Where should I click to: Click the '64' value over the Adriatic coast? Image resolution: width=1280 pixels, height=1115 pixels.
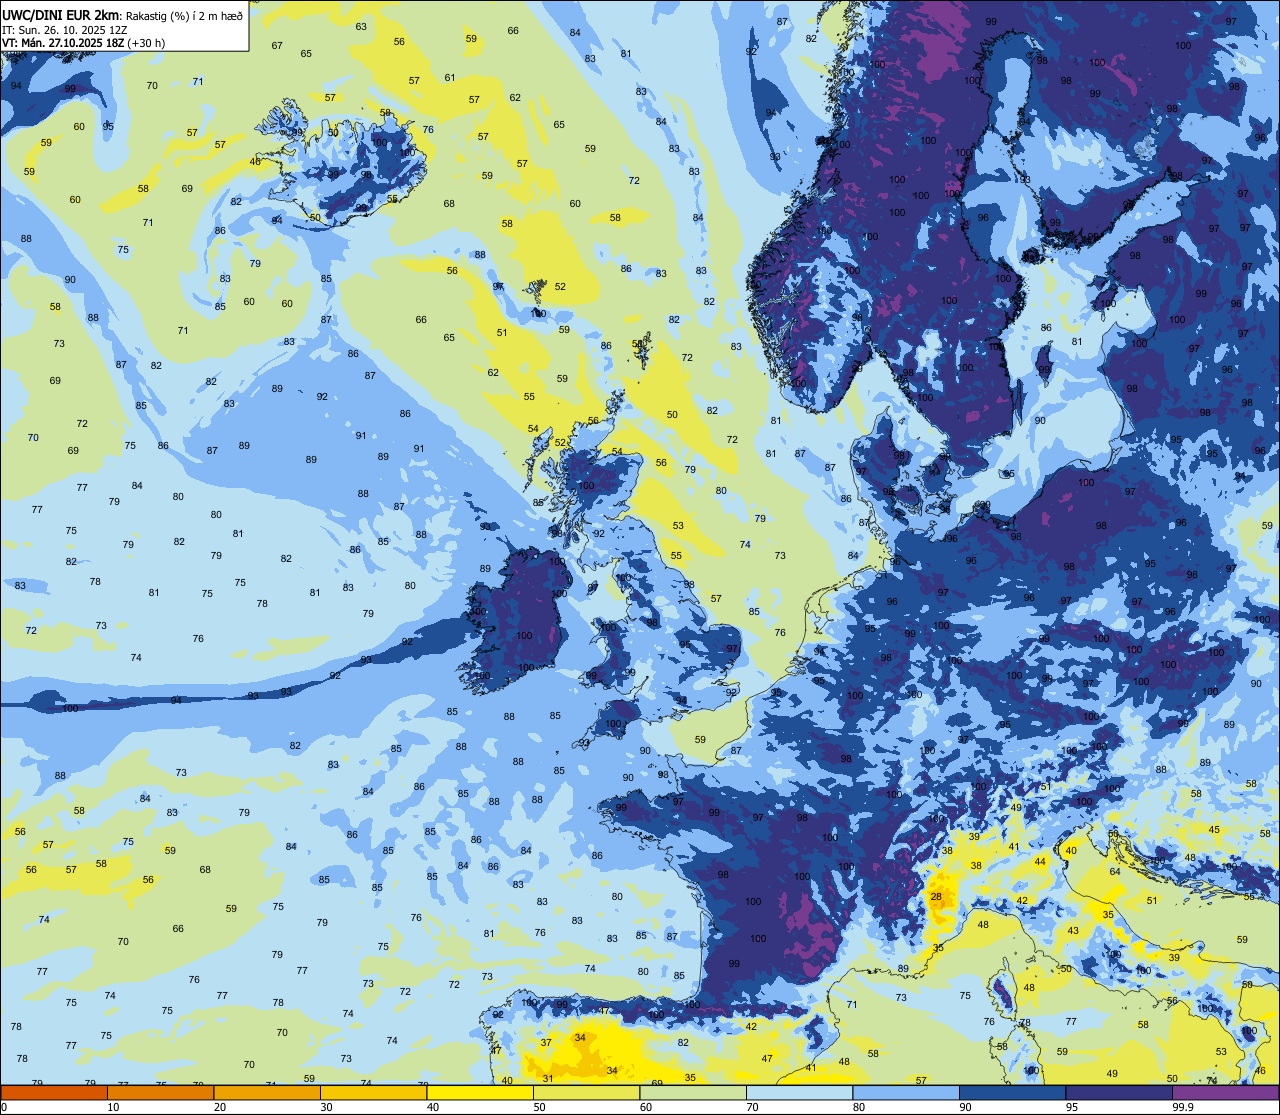(x=1115, y=871)
